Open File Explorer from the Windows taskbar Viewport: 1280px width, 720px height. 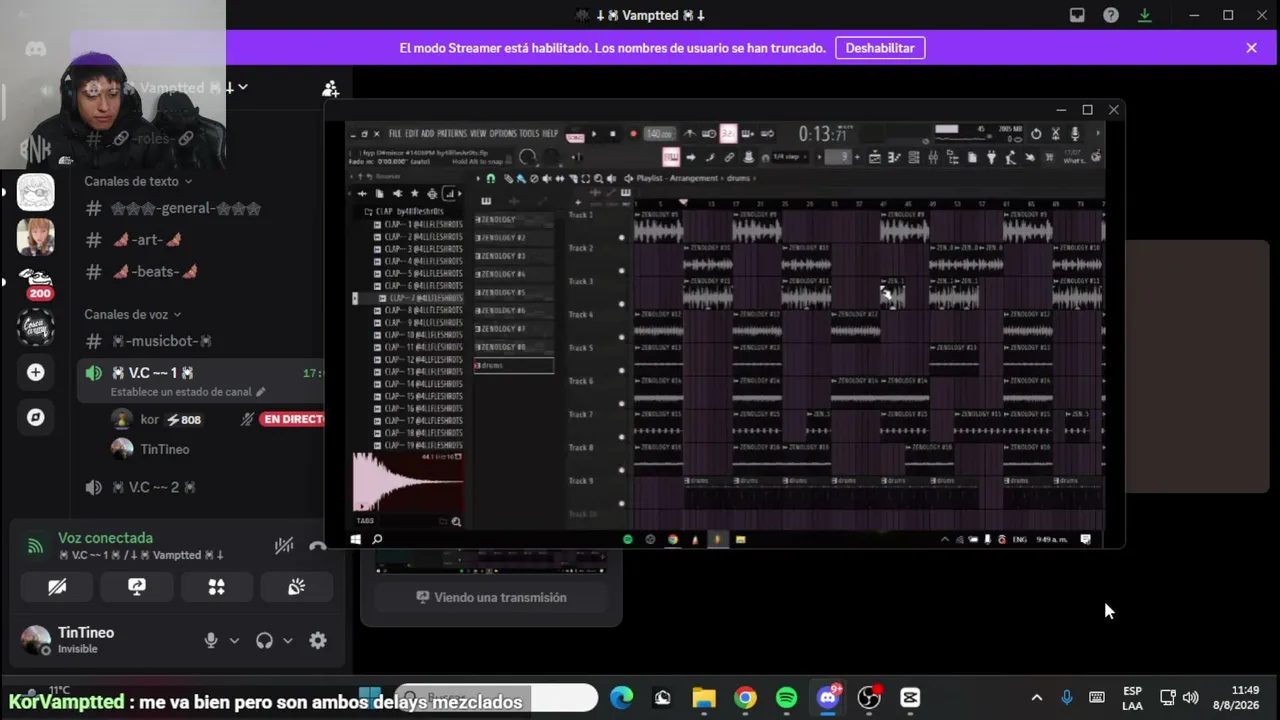tap(704, 698)
